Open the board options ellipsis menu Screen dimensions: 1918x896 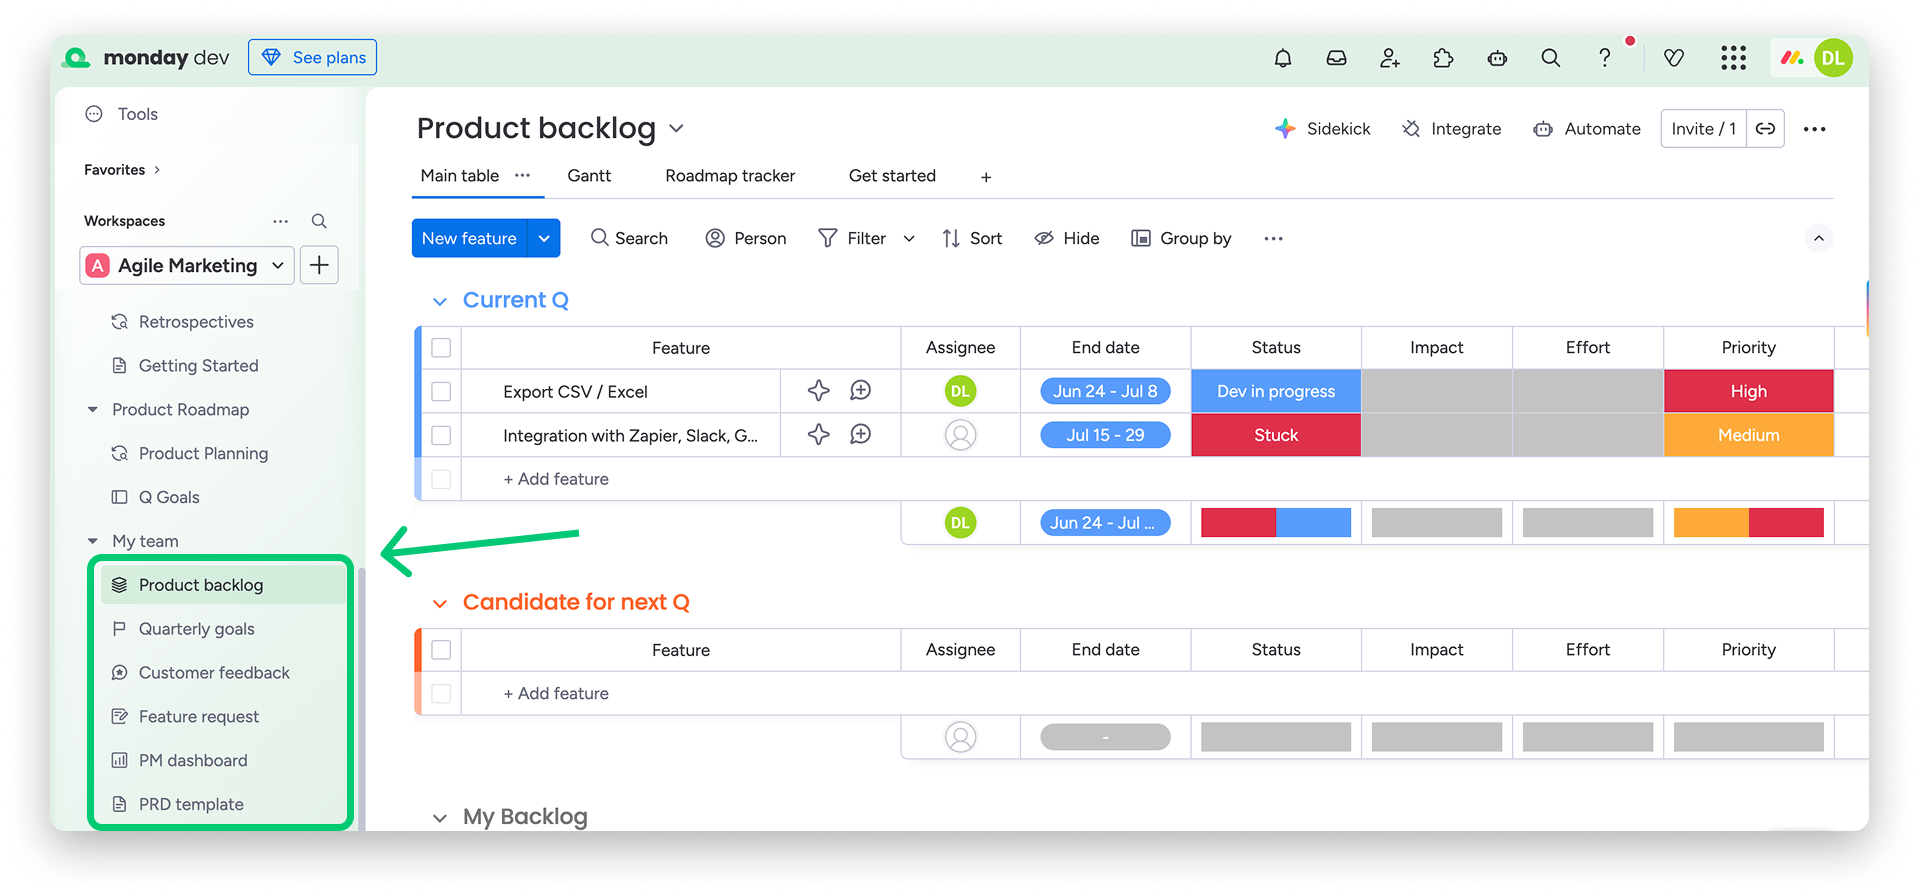point(1815,129)
